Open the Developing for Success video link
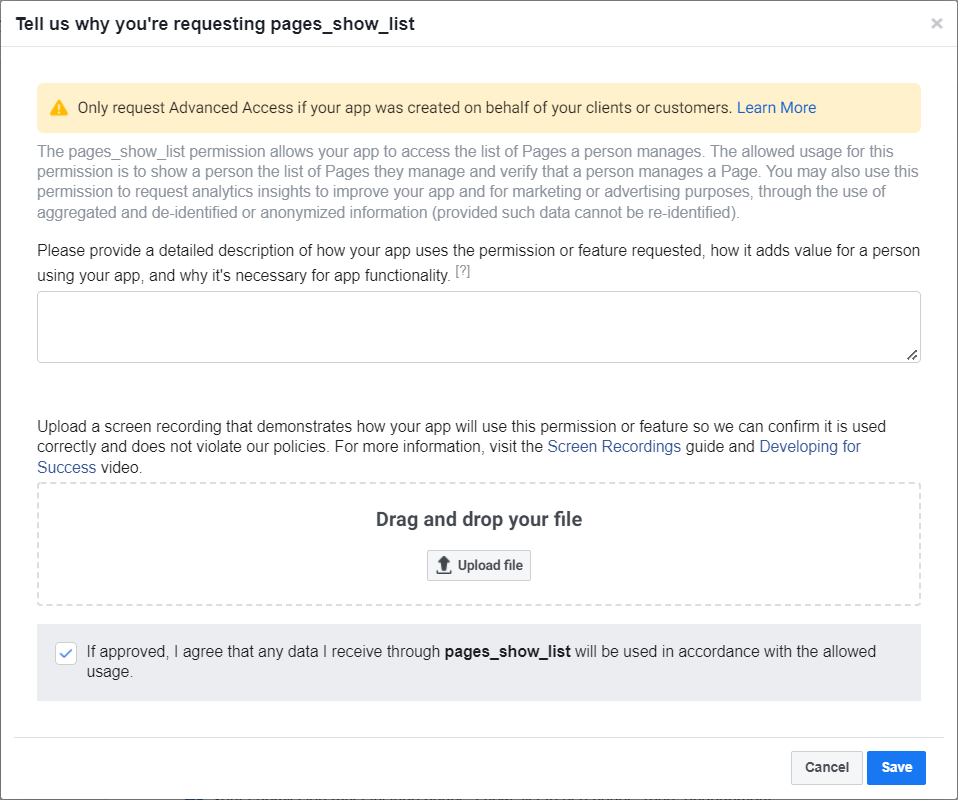This screenshot has width=958, height=800. (809, 447)
